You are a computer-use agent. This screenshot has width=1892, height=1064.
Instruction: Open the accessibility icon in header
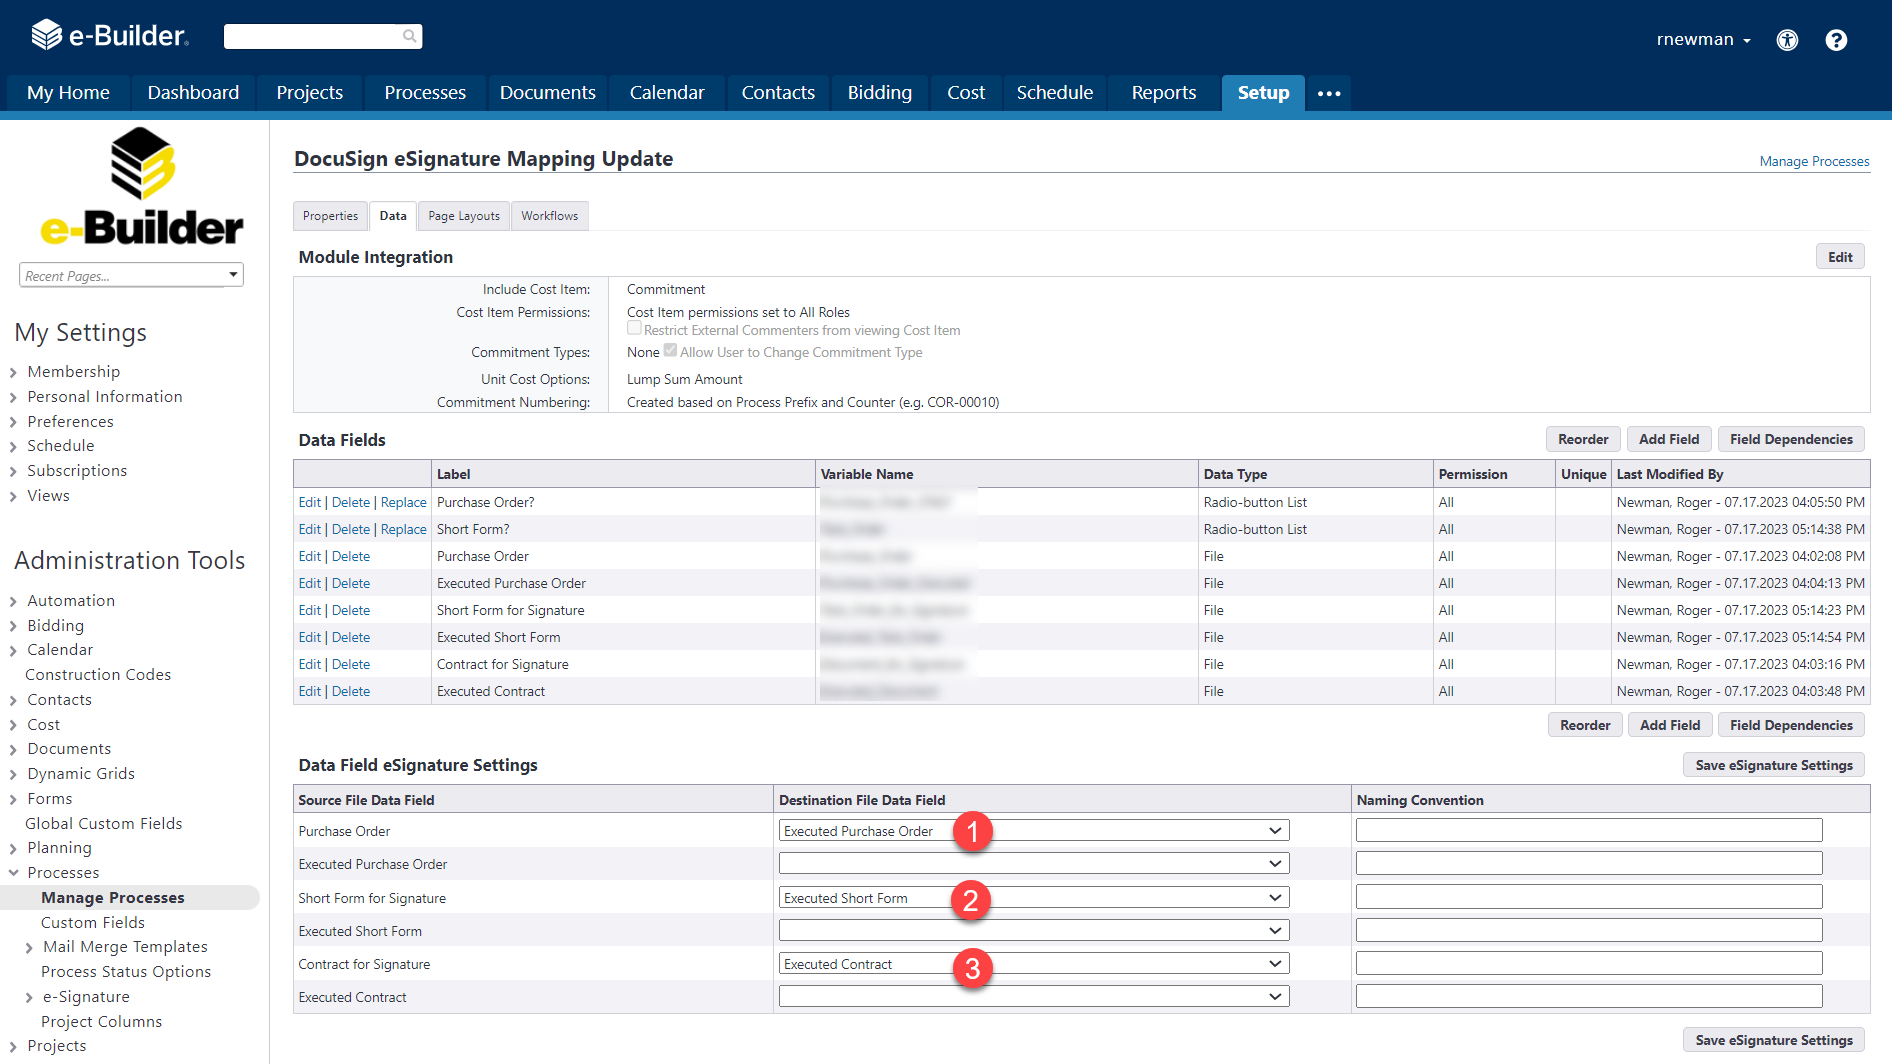pyautogui.click(x=1787, y=40)
